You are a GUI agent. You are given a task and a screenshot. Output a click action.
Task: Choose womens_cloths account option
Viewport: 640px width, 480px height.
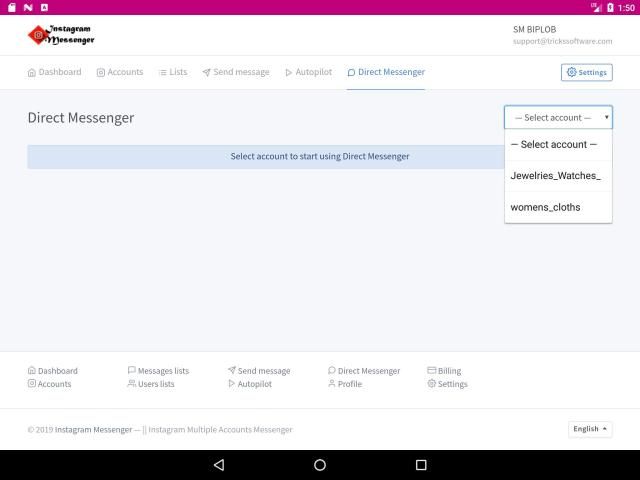(545, 207)
